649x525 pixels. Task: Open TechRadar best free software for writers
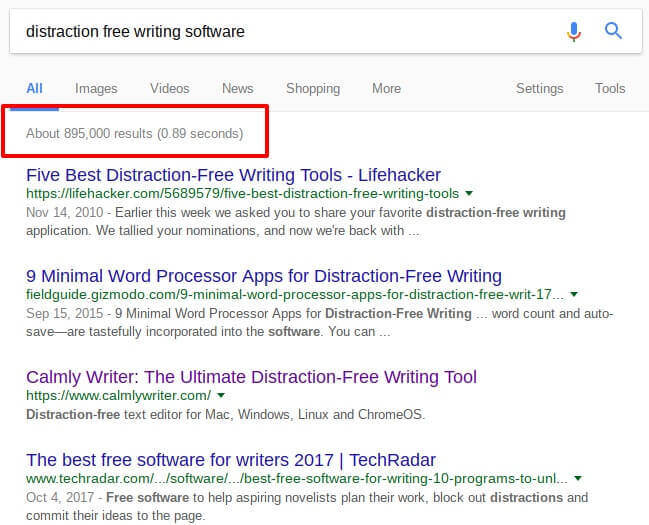coord(231,460)
